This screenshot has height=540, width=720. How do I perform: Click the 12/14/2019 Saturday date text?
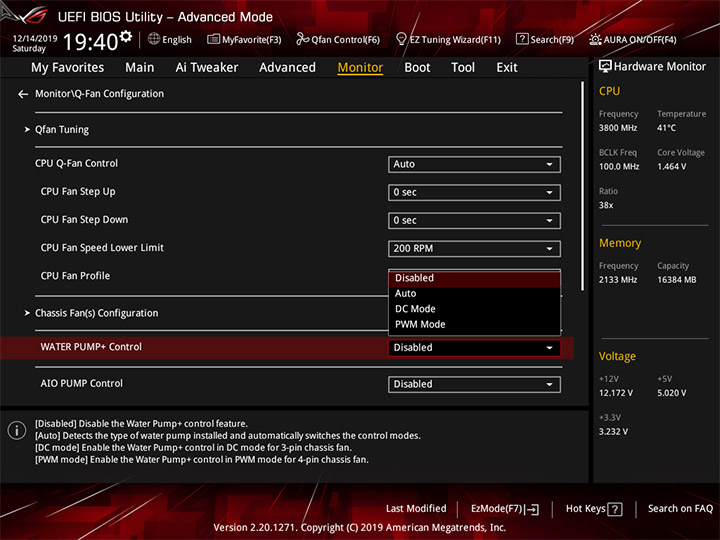coord(34,43)
